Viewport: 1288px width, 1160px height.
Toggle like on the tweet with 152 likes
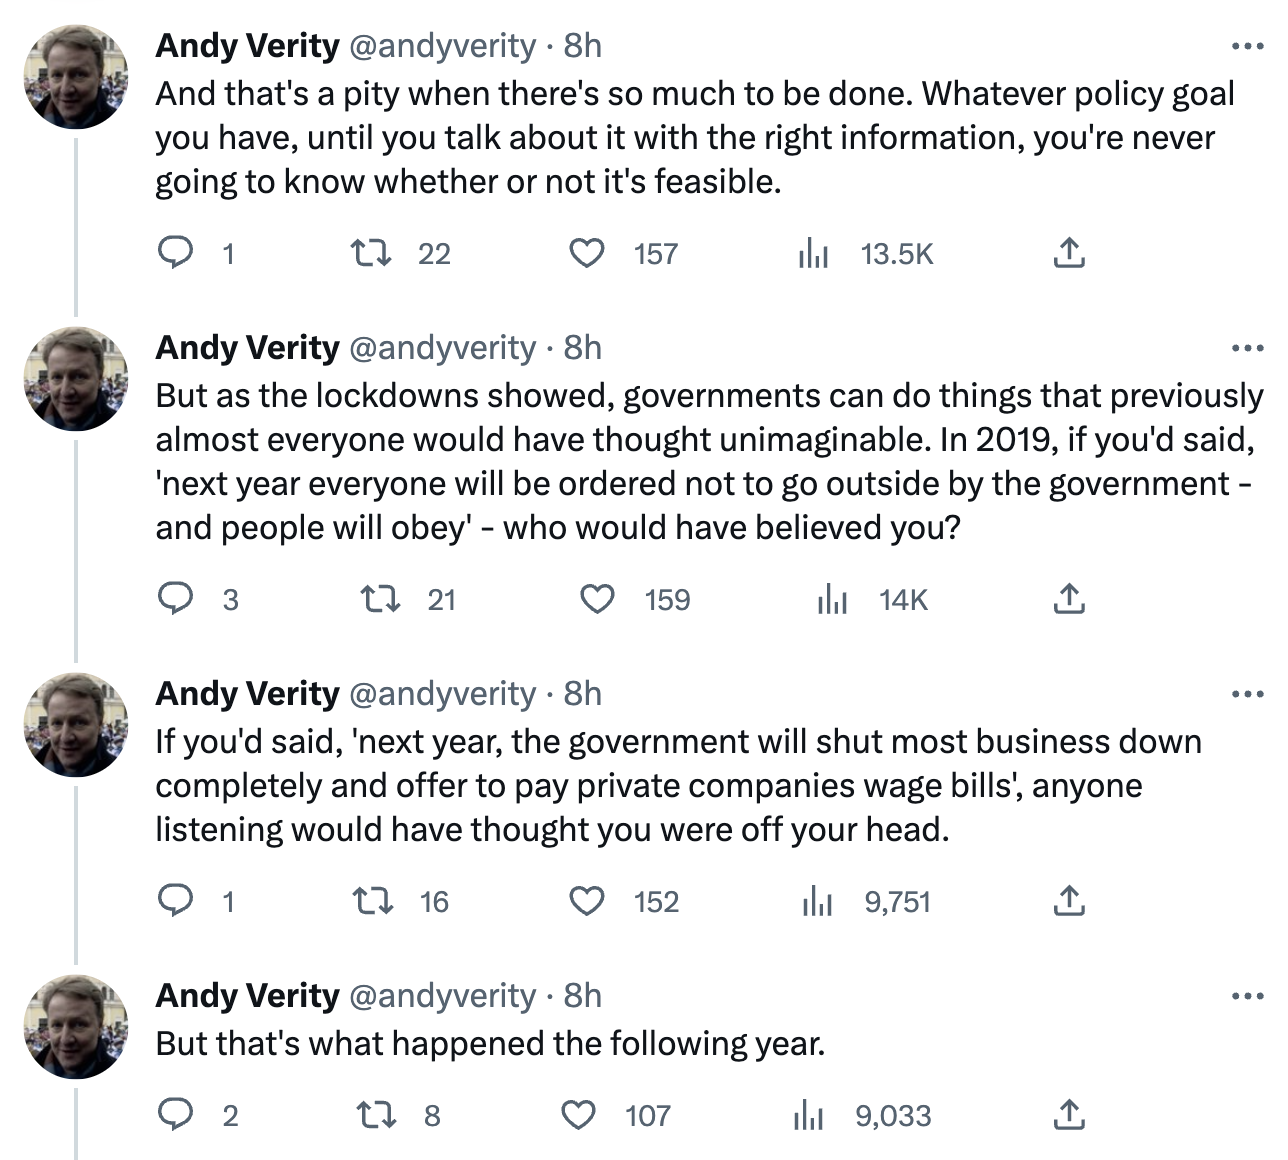point(588,901)
